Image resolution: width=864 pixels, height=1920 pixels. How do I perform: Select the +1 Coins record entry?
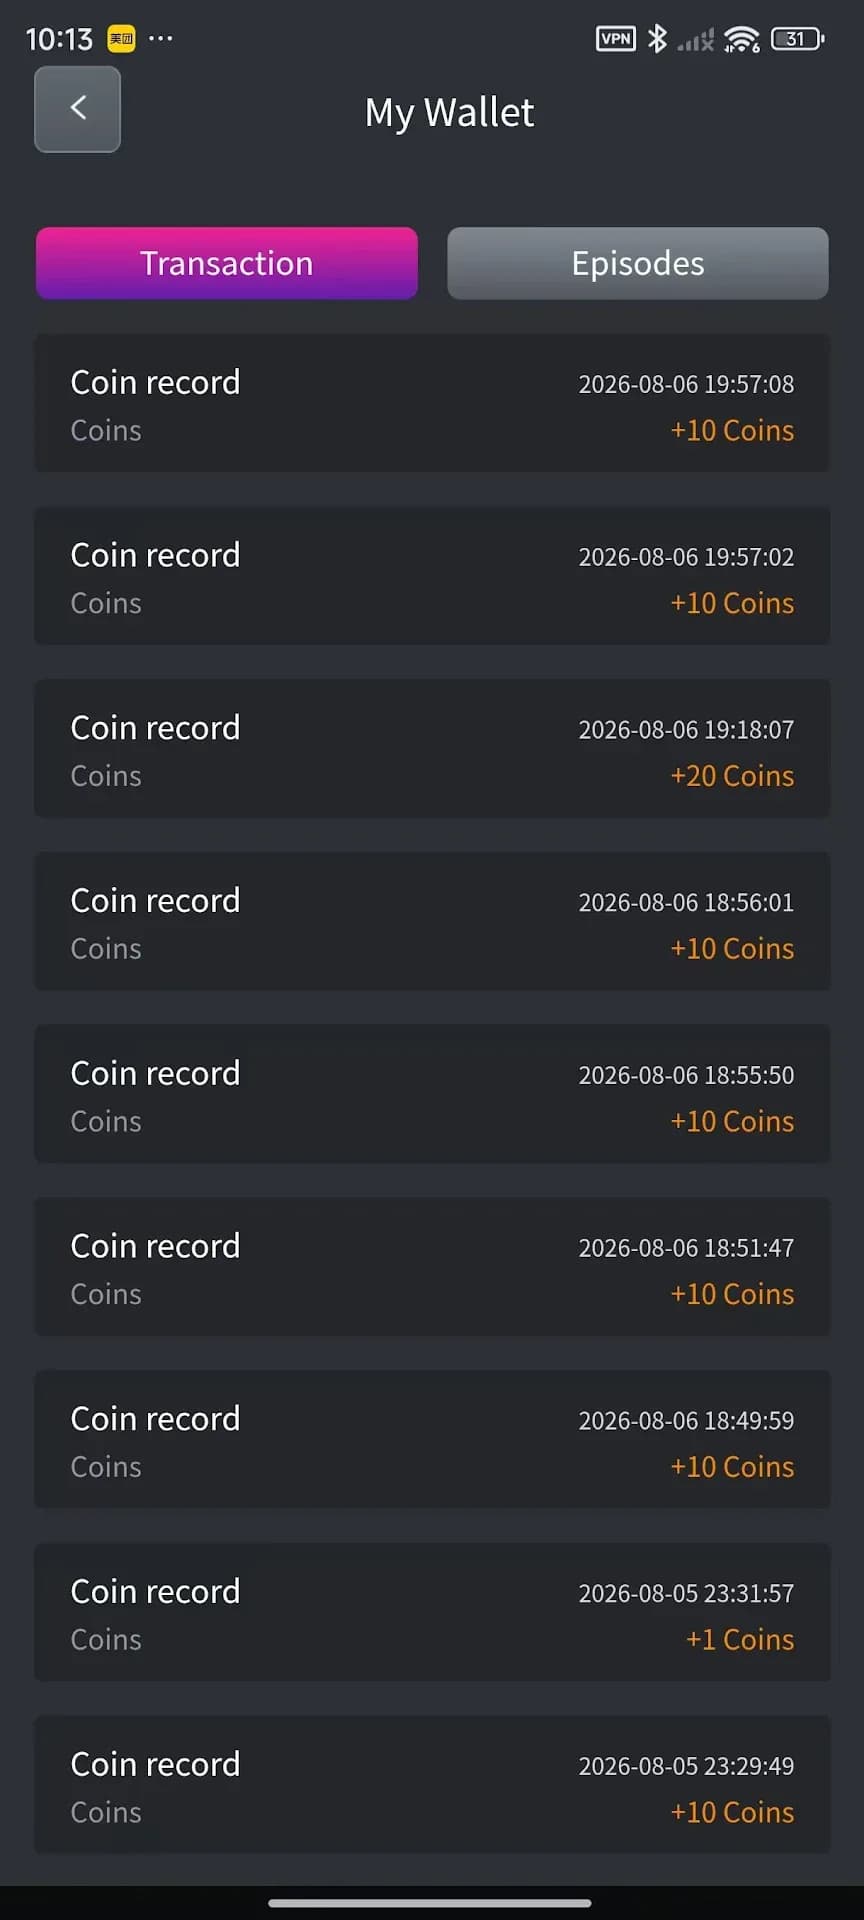432,1614
